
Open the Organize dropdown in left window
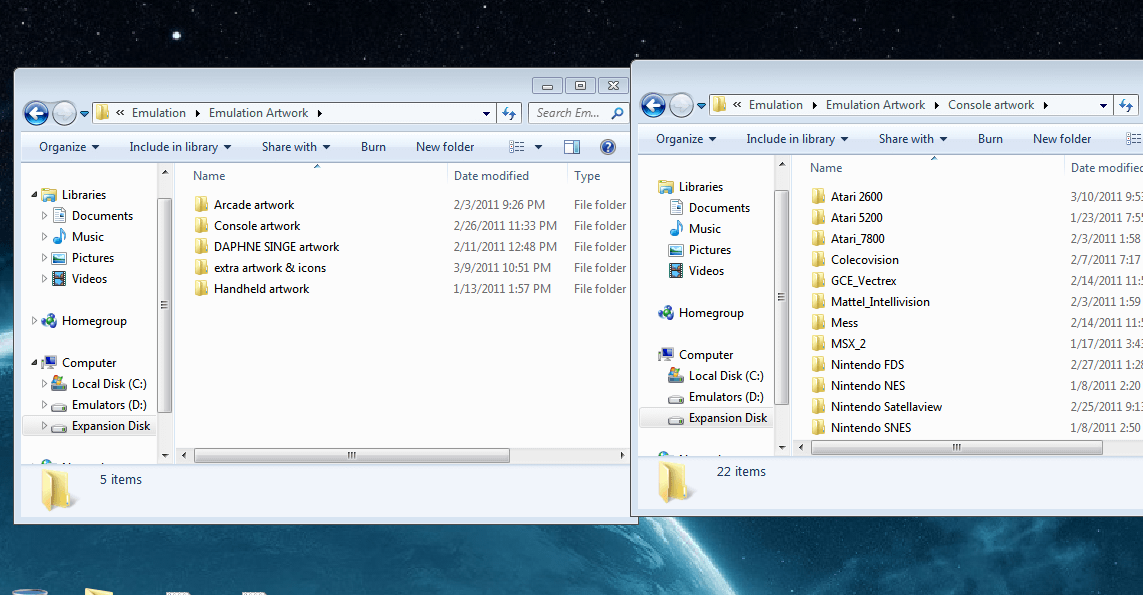(x=69, y=147)
